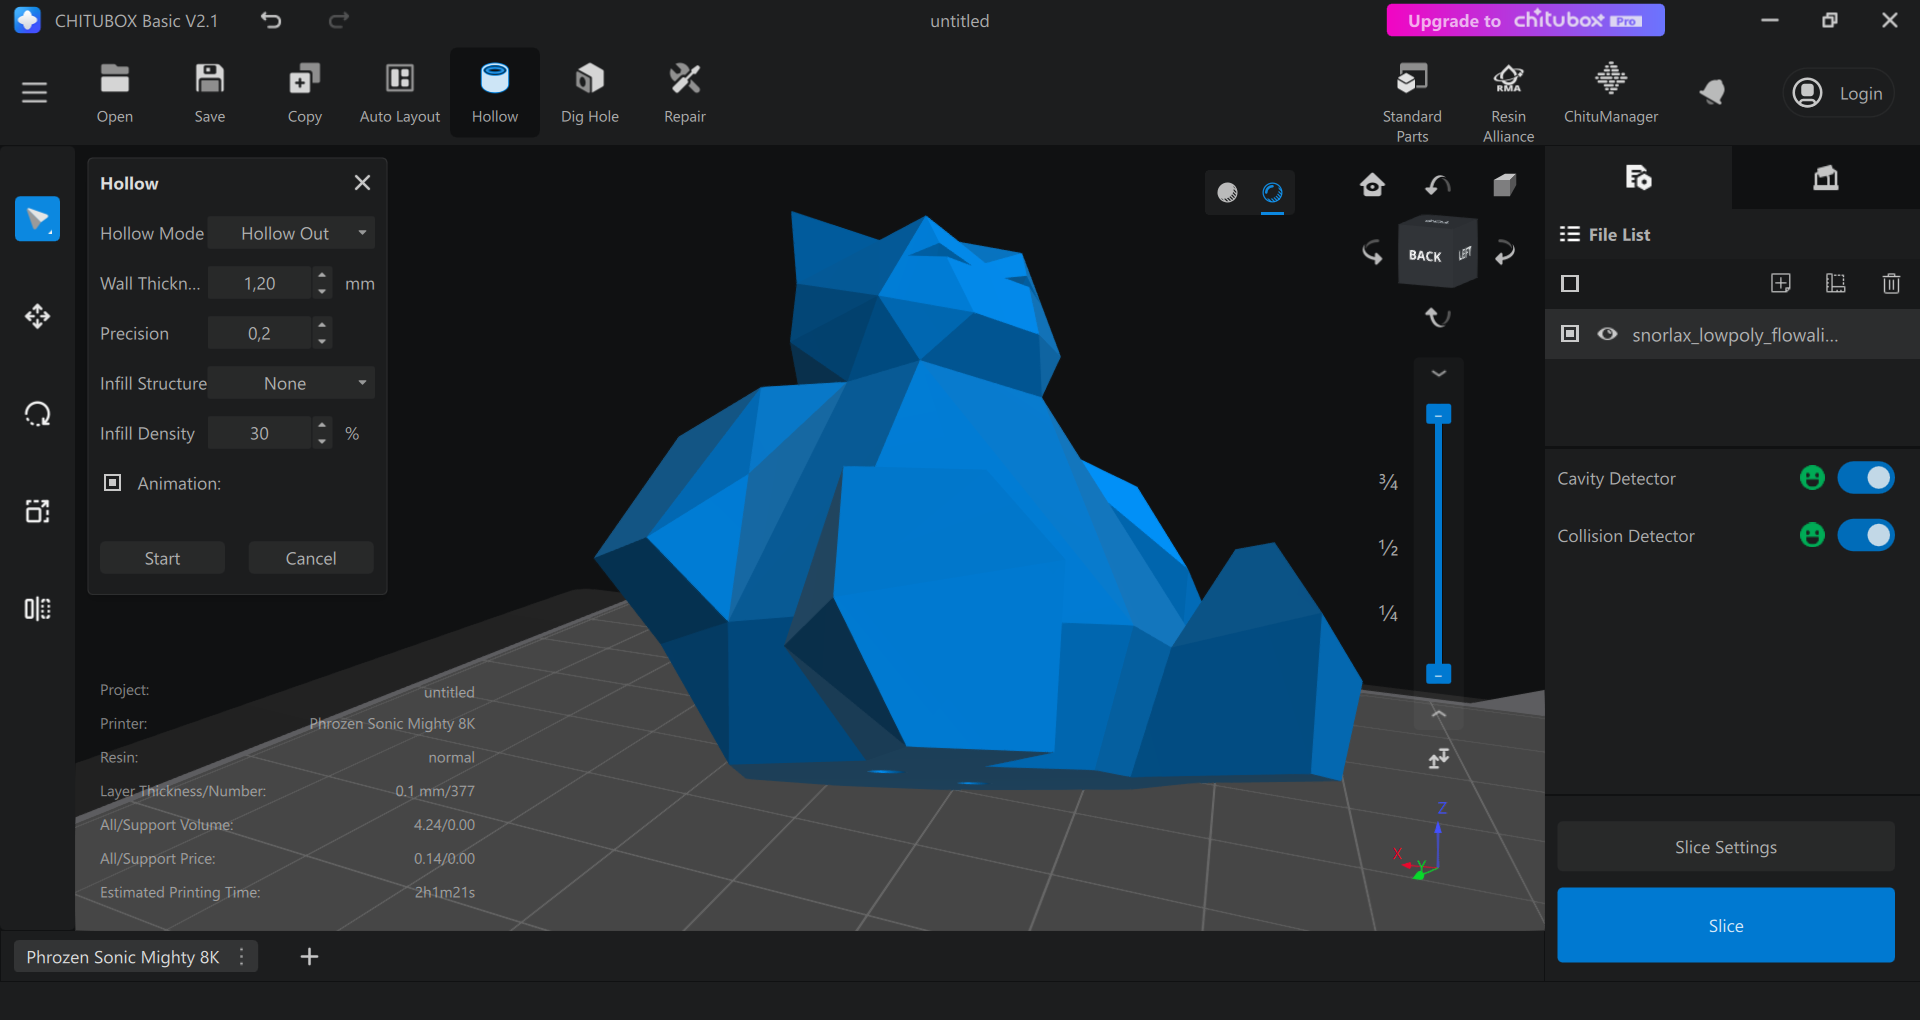Choose the Rotate tool in left sidebar
The height and width of the screenshot is (1020, 1920).
37,414
